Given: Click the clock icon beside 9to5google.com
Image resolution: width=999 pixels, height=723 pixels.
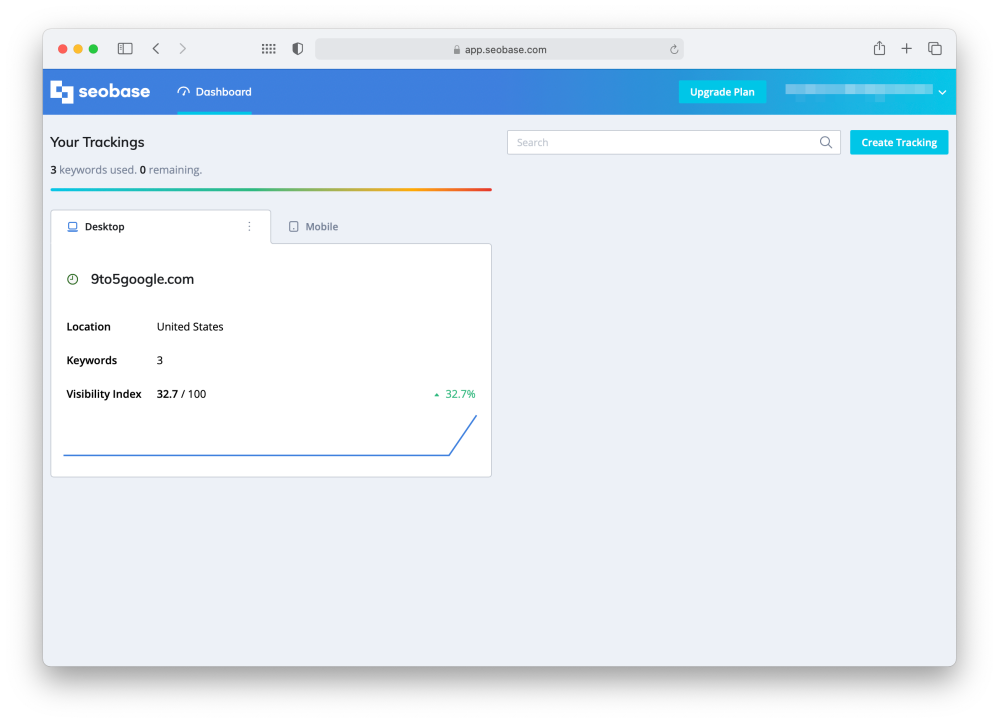Looking at the screenshot, I should point(72,280).
